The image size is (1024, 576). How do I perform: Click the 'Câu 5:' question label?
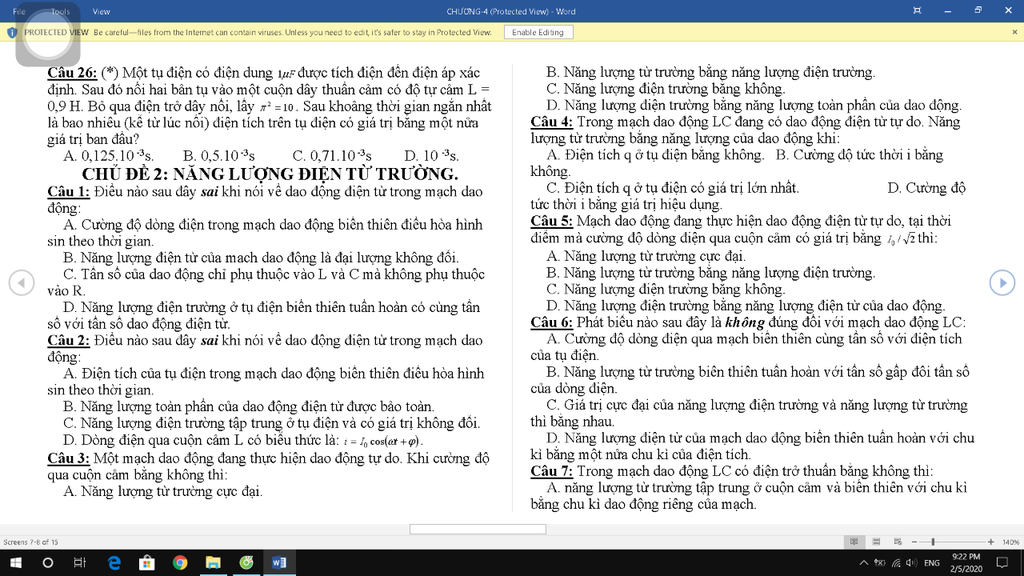pos(551,221)
